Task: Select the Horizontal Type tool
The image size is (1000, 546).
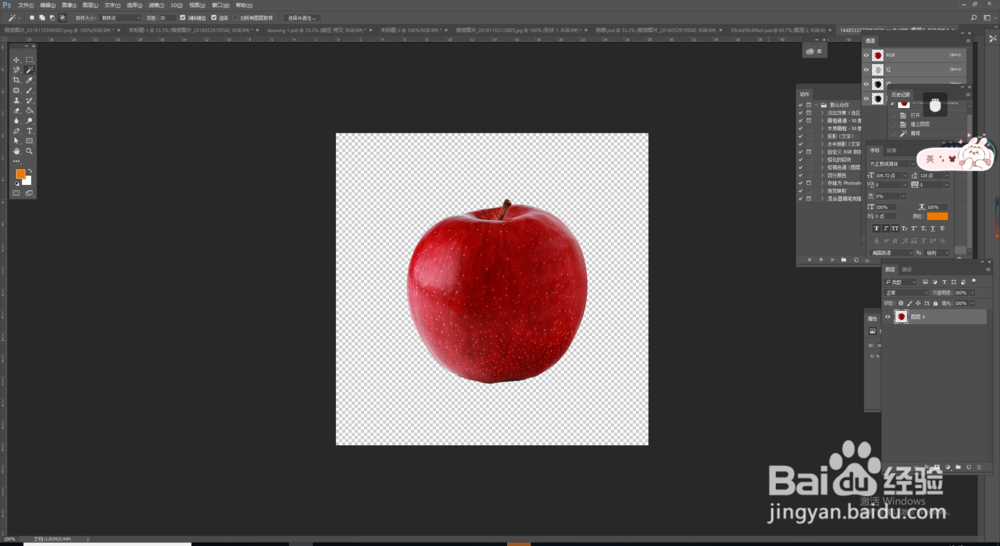Action: [x=29, y=131]
